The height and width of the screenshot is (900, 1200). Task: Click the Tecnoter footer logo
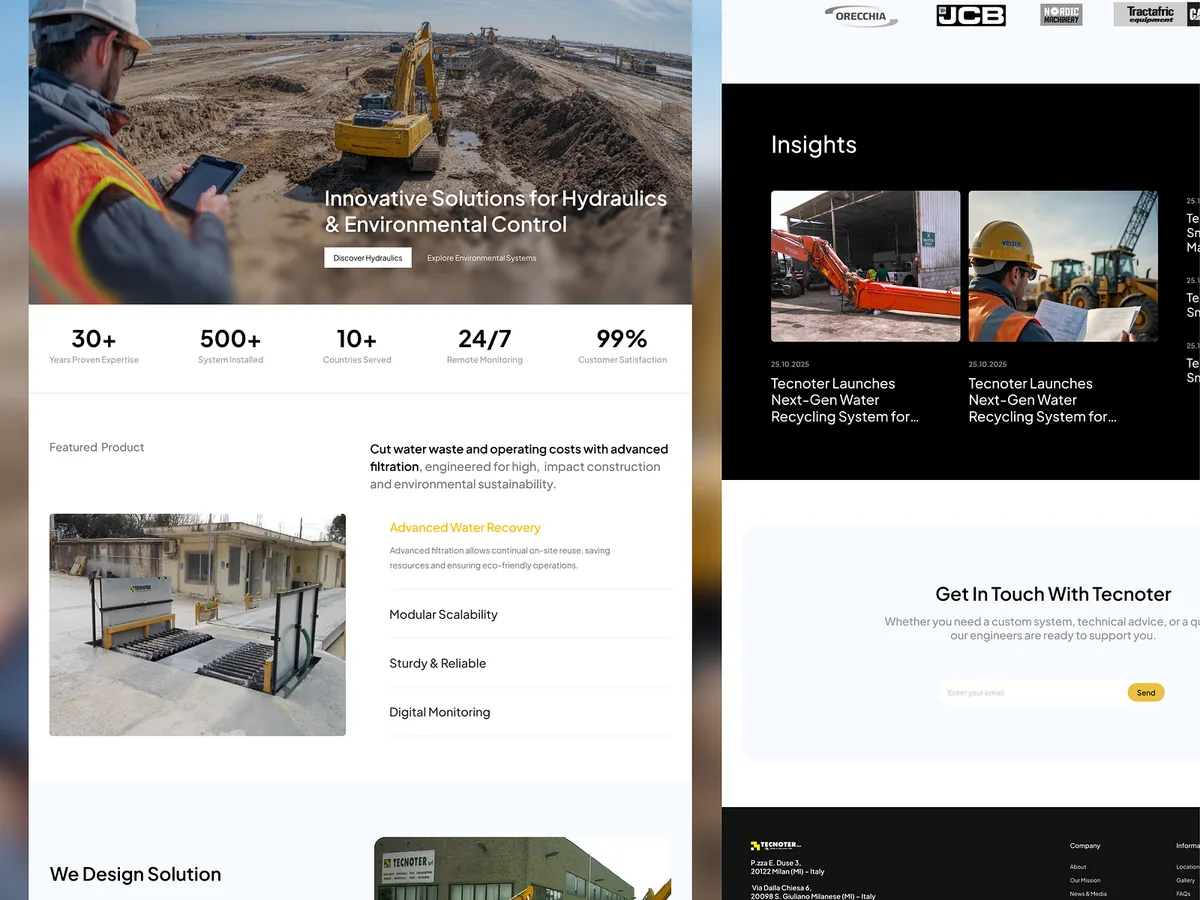point(776,846)
